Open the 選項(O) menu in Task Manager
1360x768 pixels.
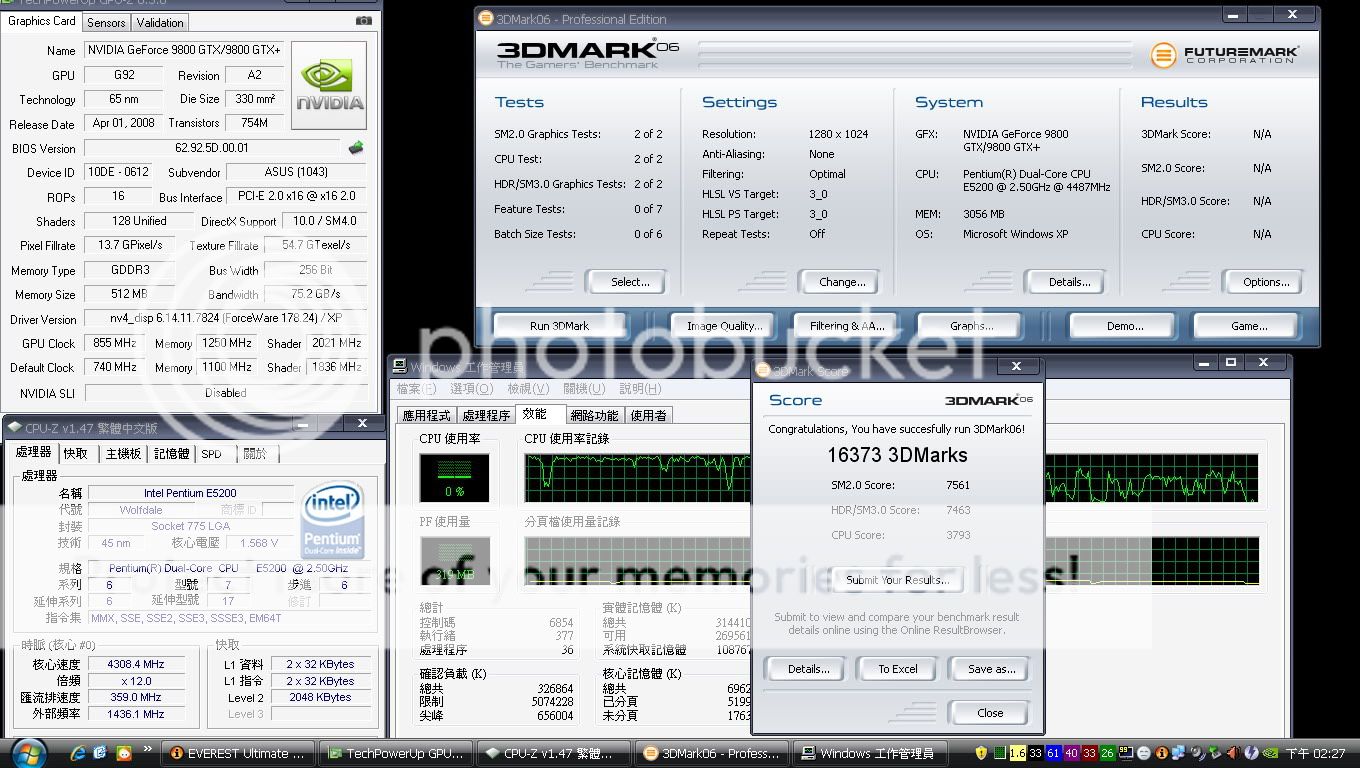(x=471, y=388)
